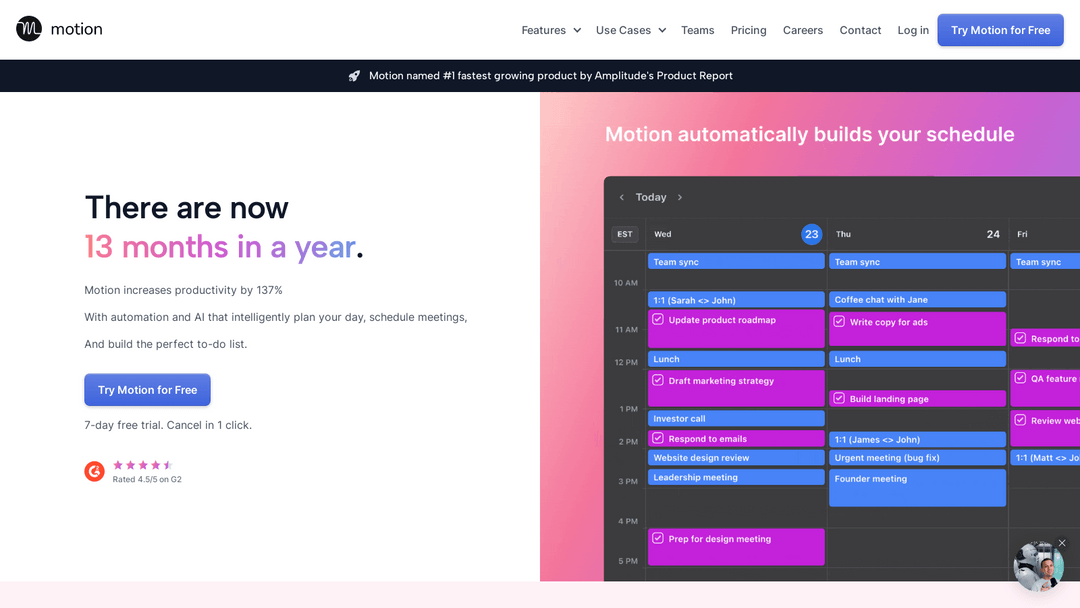1080x608 pixels.
Task: Open the Leadership meeting event
Action: point(736,477)
